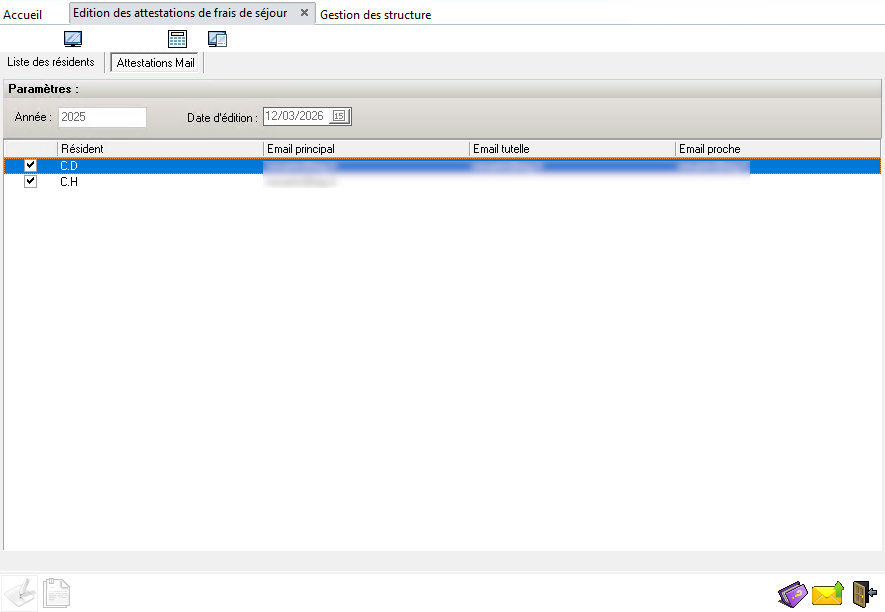Click the greyed-out pen signature icon
Viewport: 885px width, 612px height.
coord(20,593)
